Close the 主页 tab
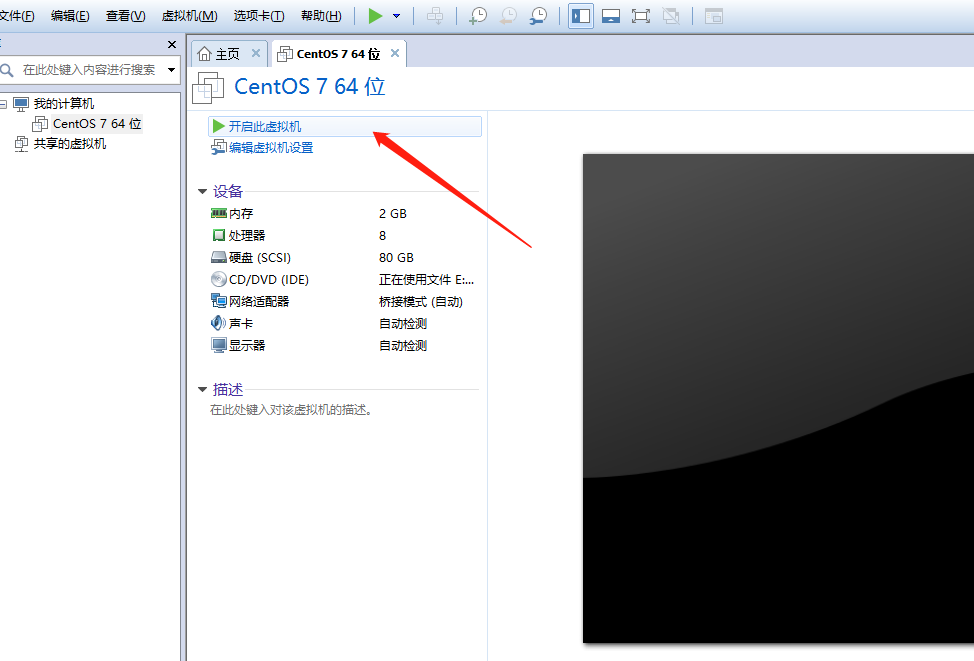The height and width of the screenshot is (661, 974). 255,53
